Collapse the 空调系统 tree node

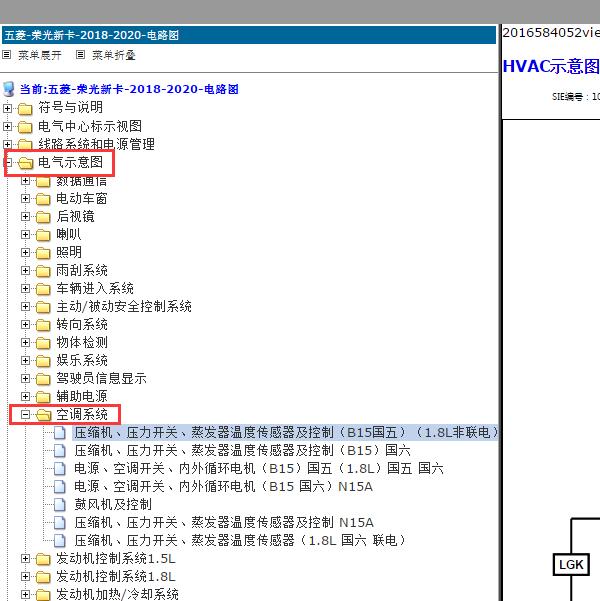[x=25, y=415]
